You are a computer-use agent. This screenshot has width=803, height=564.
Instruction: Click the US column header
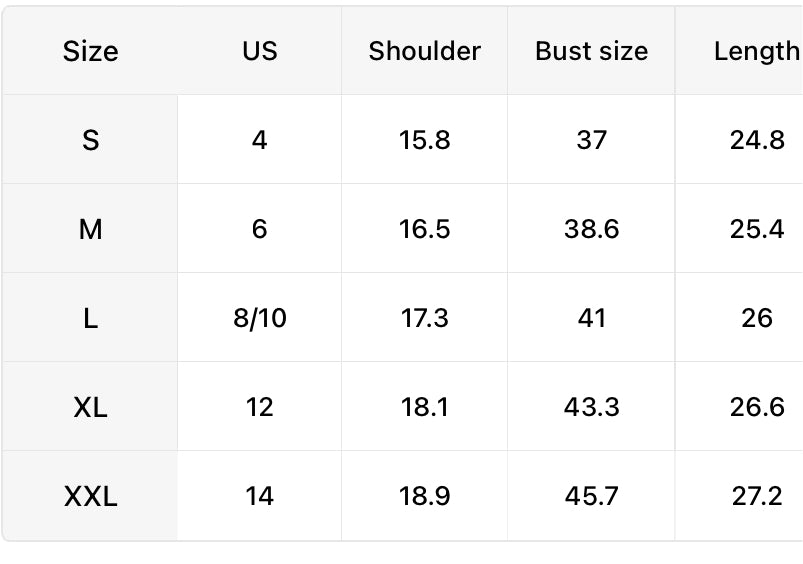click(x=259, y=51)
